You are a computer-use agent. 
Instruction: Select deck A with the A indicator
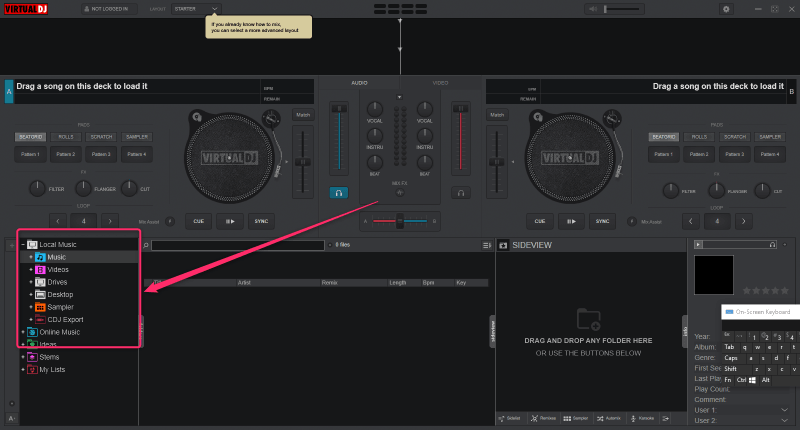[9, 91]
